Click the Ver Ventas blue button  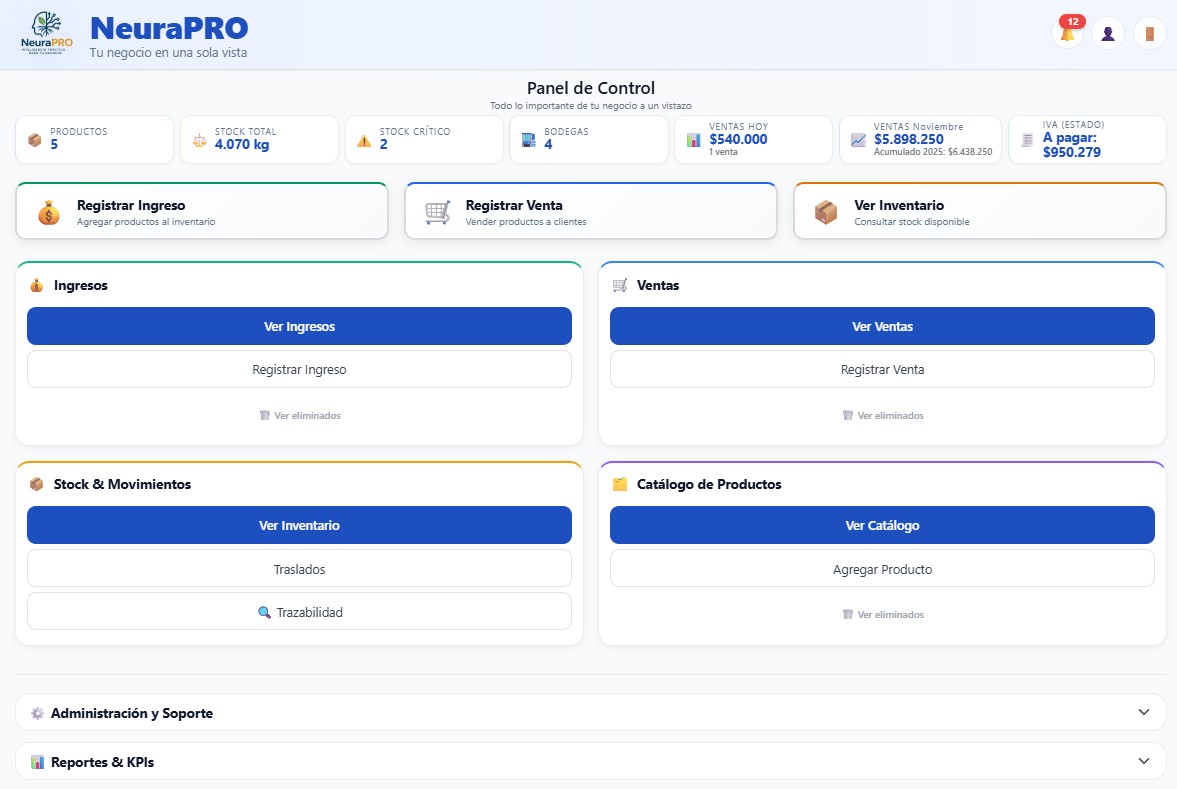click(882, 326)
